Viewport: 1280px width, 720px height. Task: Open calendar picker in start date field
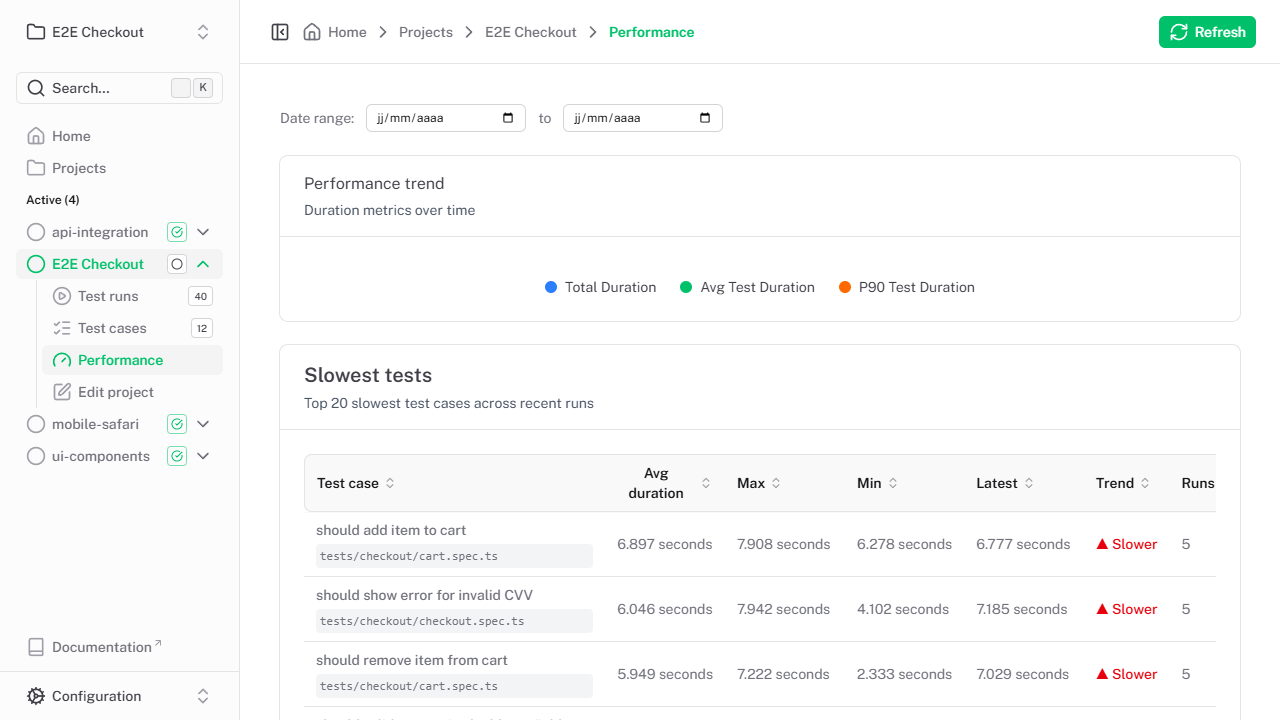coord(508,118)
